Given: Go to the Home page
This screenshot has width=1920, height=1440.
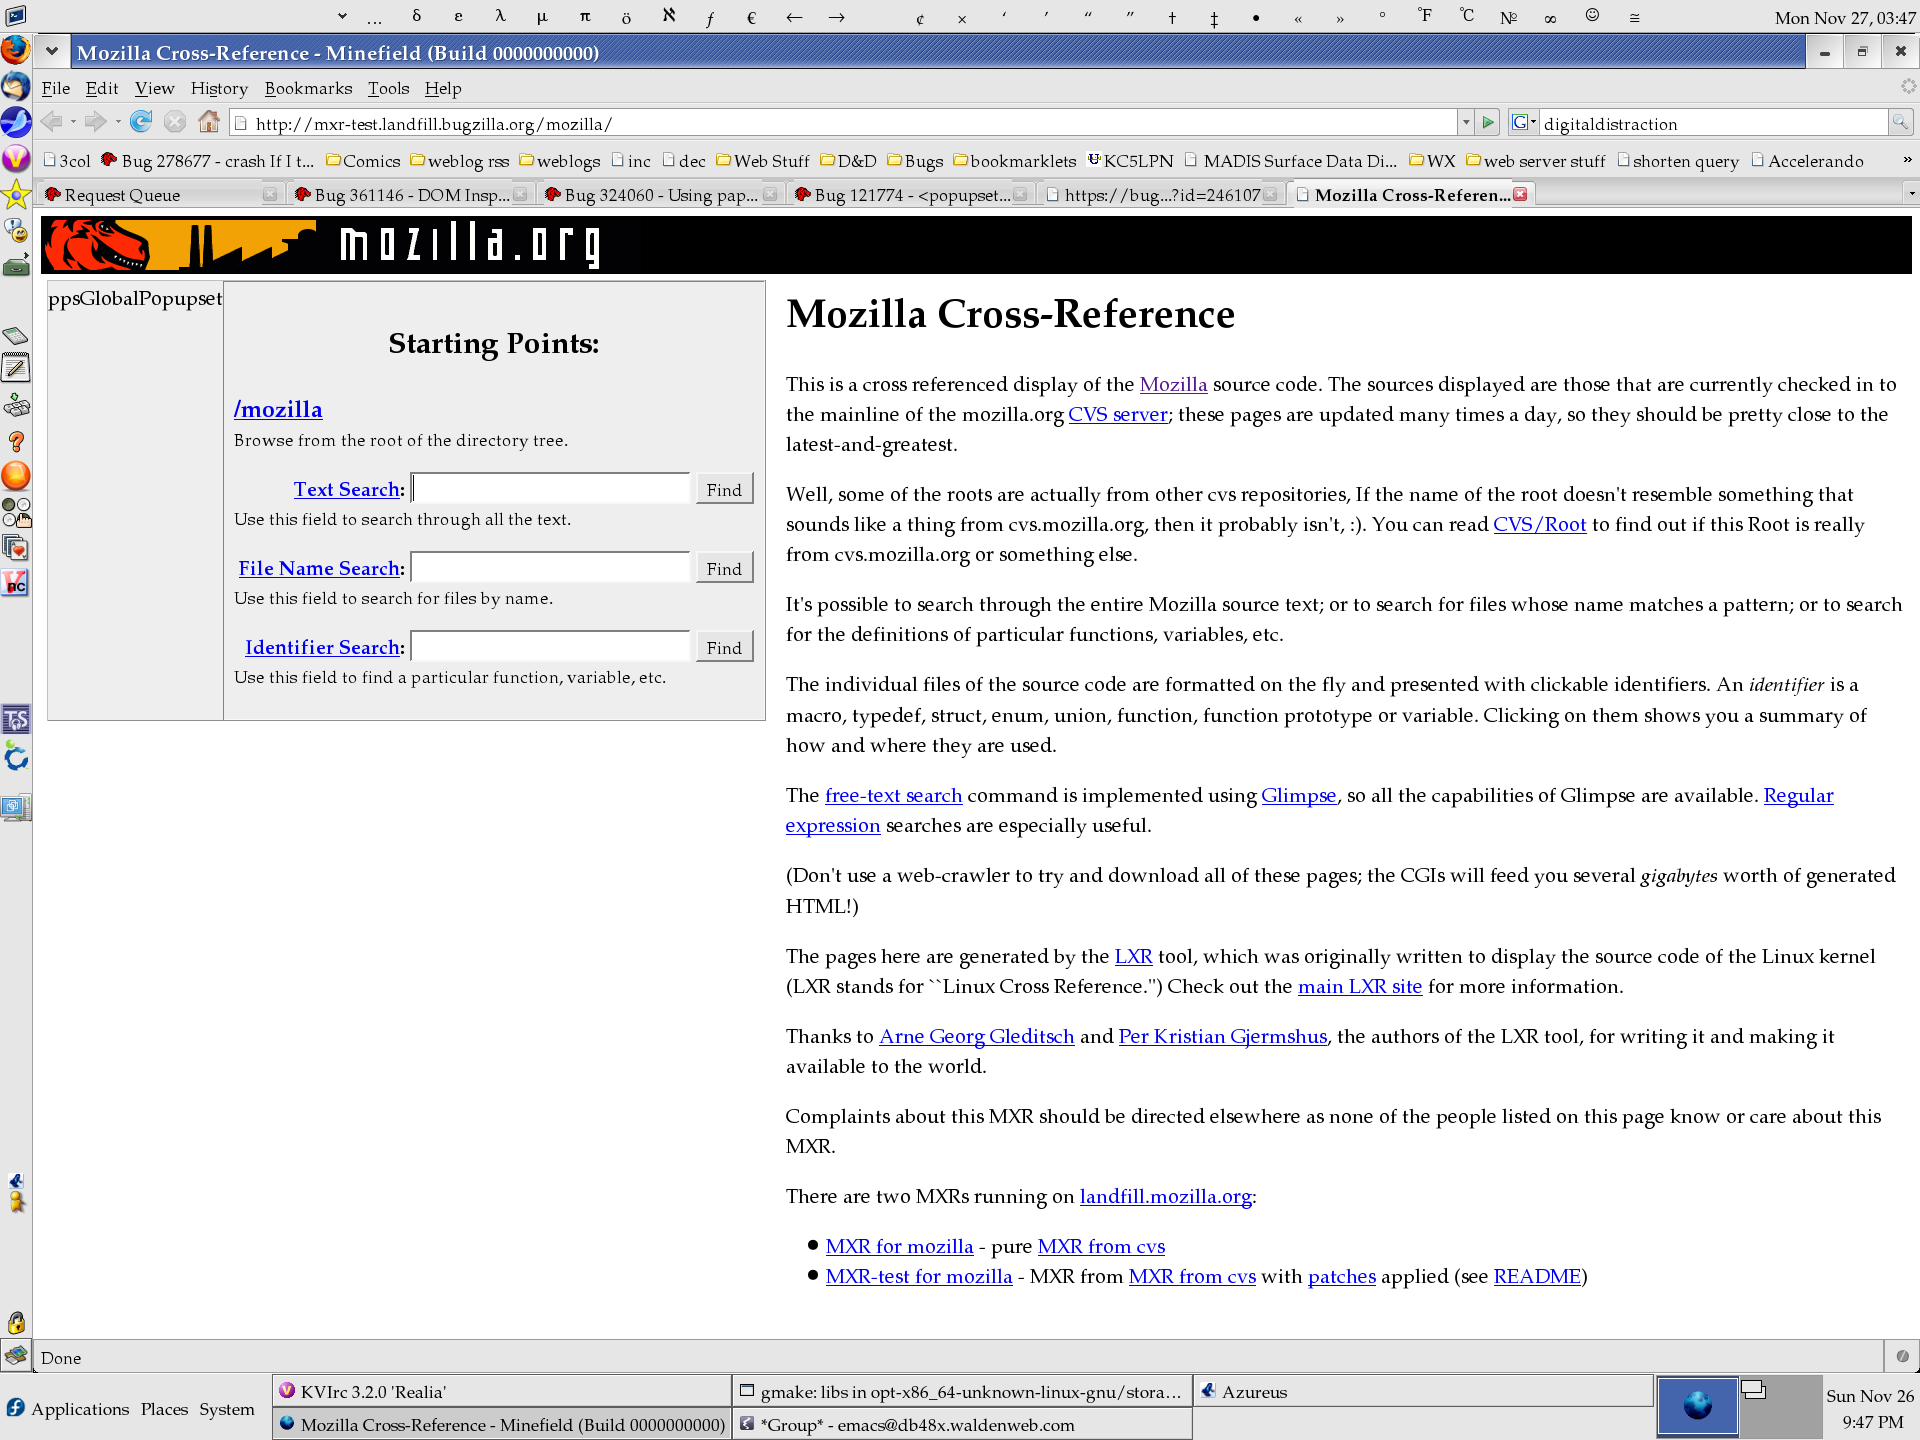Looking at the screenshot, I should click(209, 122).
